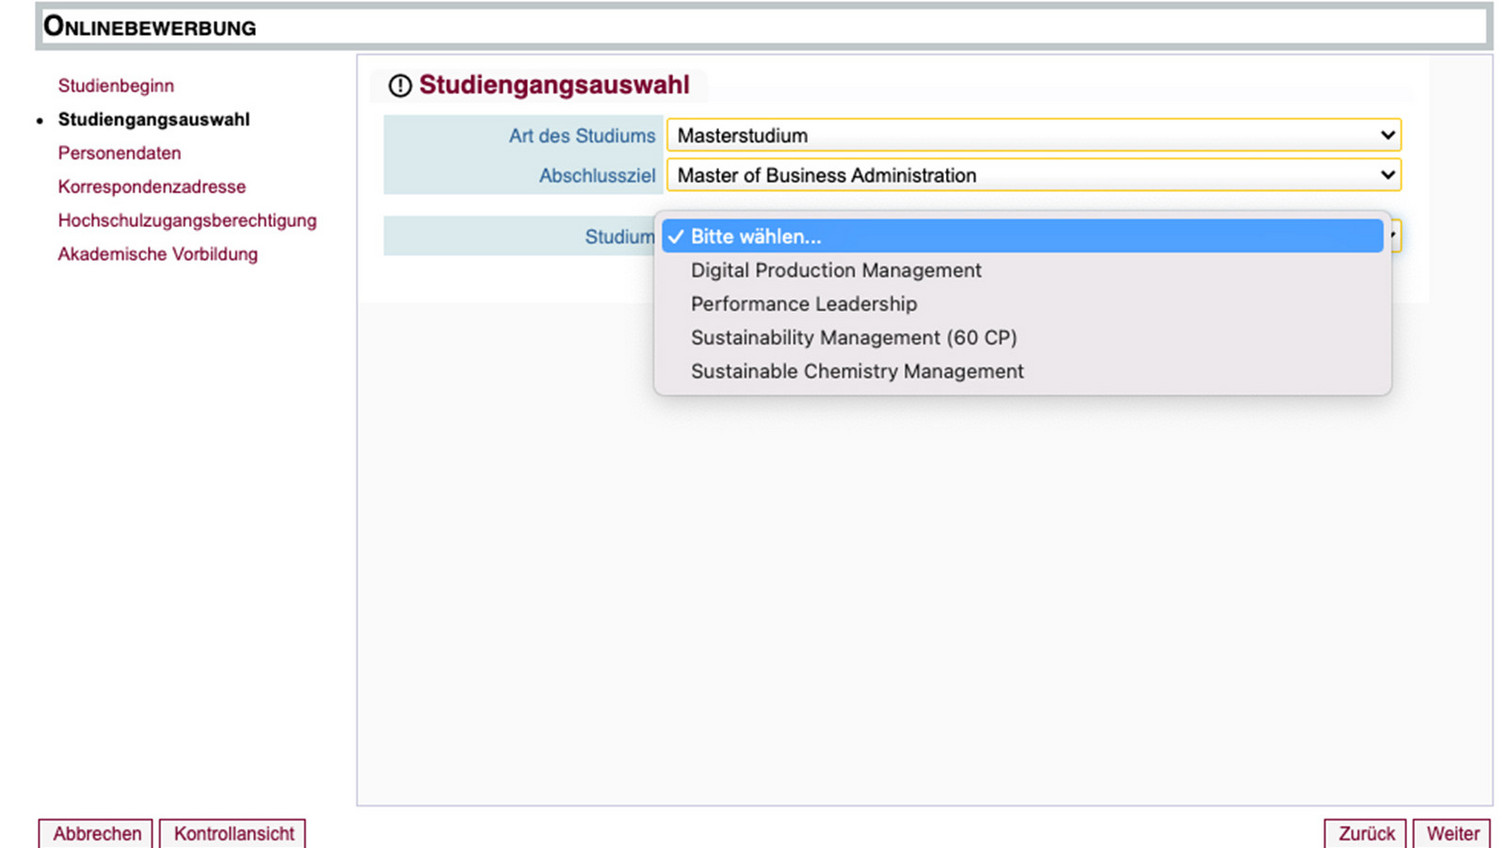Click the Studium dropdown arrow at right edge
This screenshot has height=848, width=1506.
click(1393, 236)
